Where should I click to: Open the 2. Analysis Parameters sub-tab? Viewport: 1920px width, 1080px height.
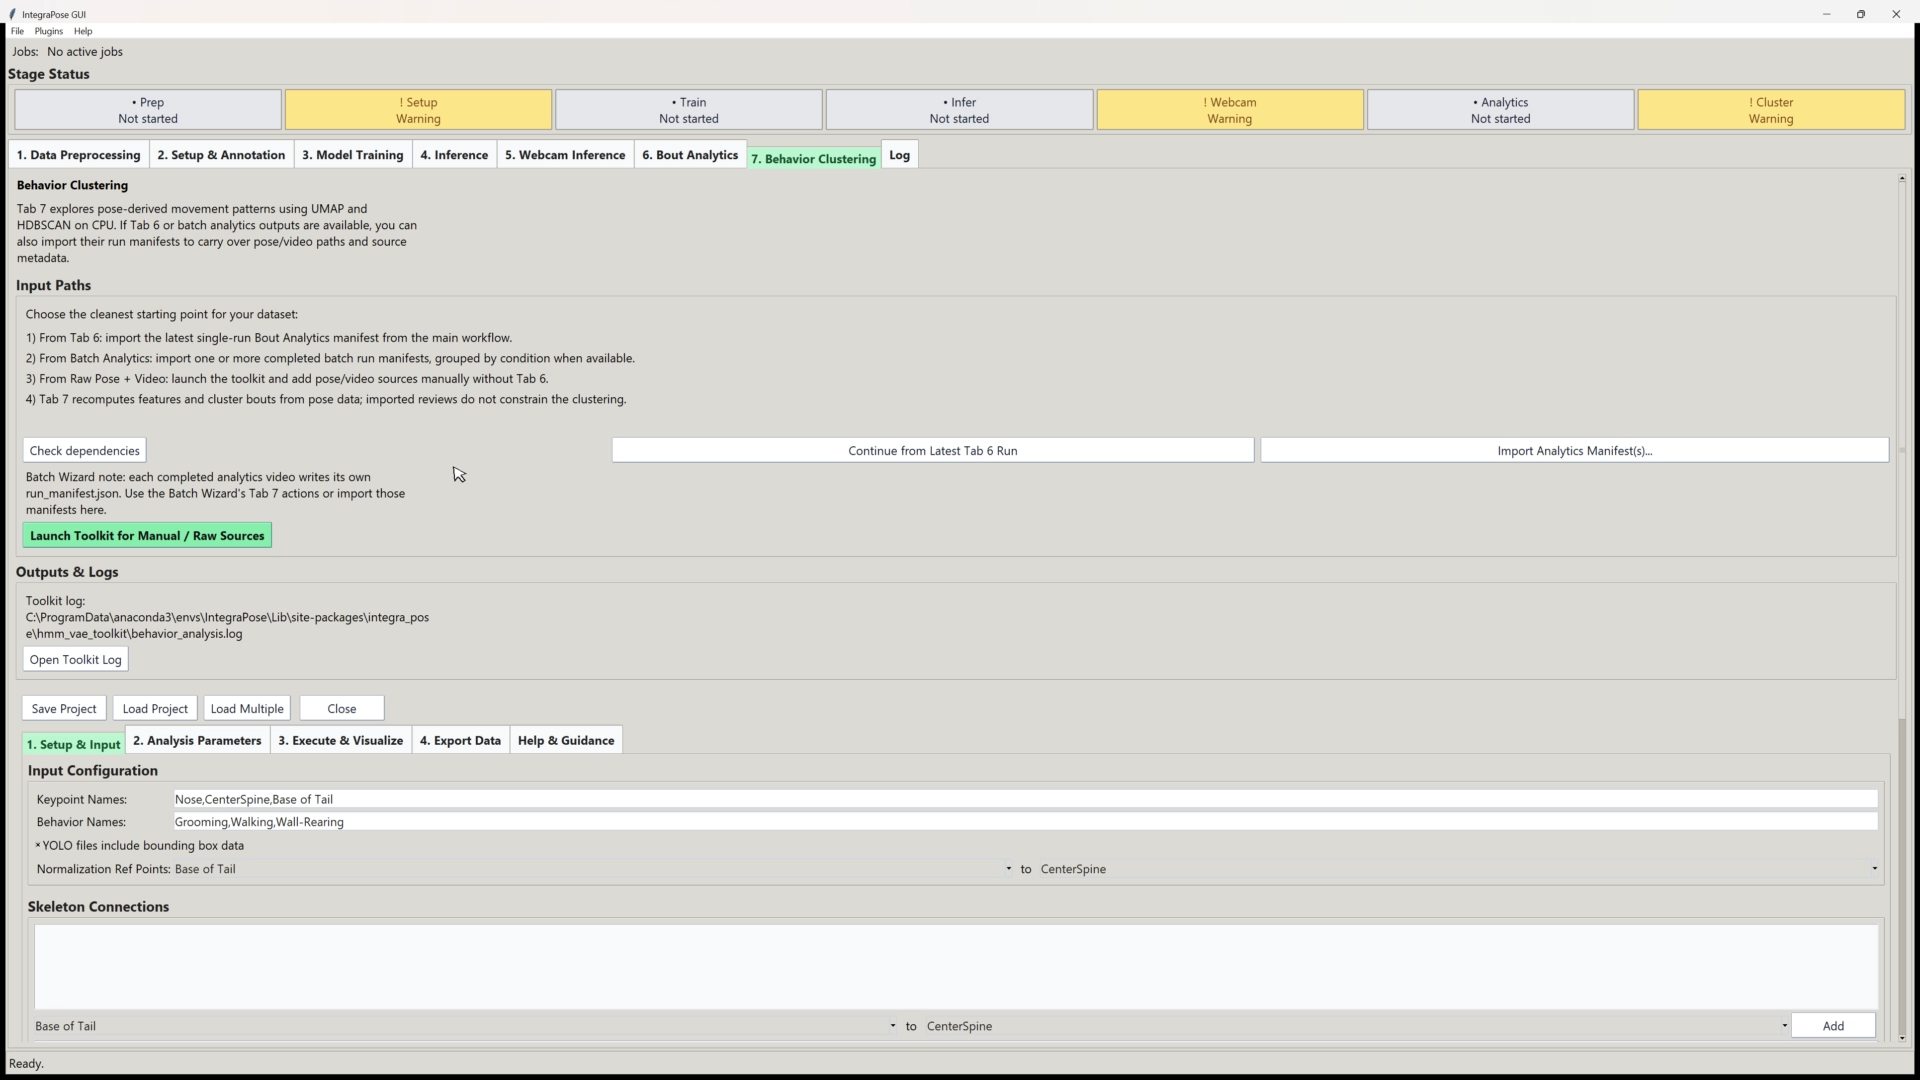[197, 741]
